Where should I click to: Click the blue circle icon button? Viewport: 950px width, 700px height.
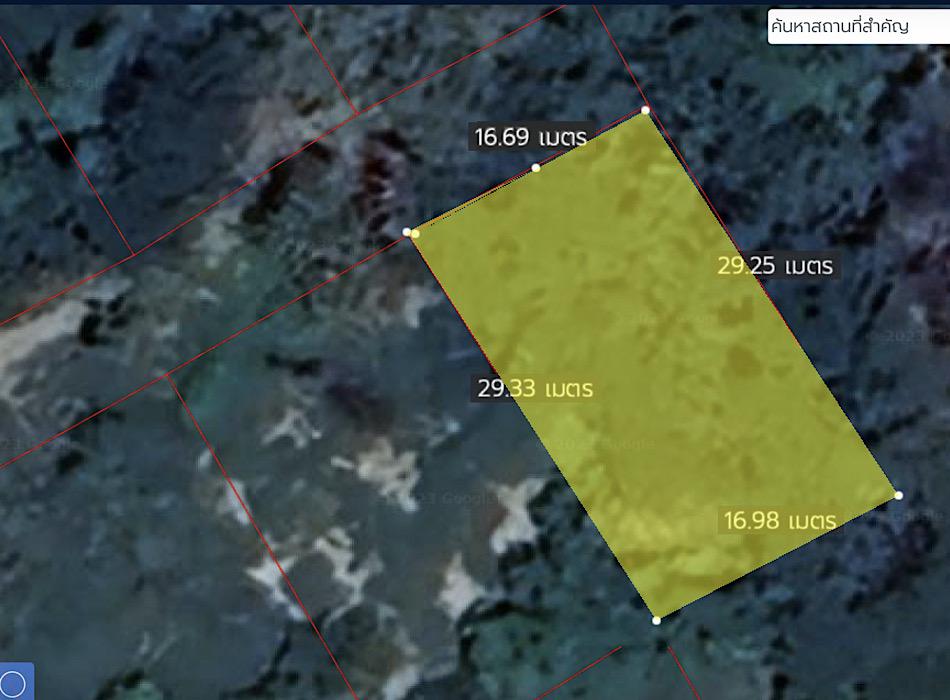[15, 683]
